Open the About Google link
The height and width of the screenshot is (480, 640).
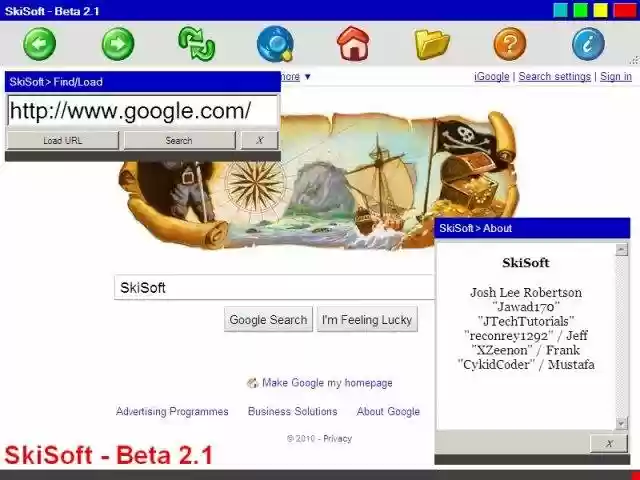pyautogui.click(x=388, y=411)
